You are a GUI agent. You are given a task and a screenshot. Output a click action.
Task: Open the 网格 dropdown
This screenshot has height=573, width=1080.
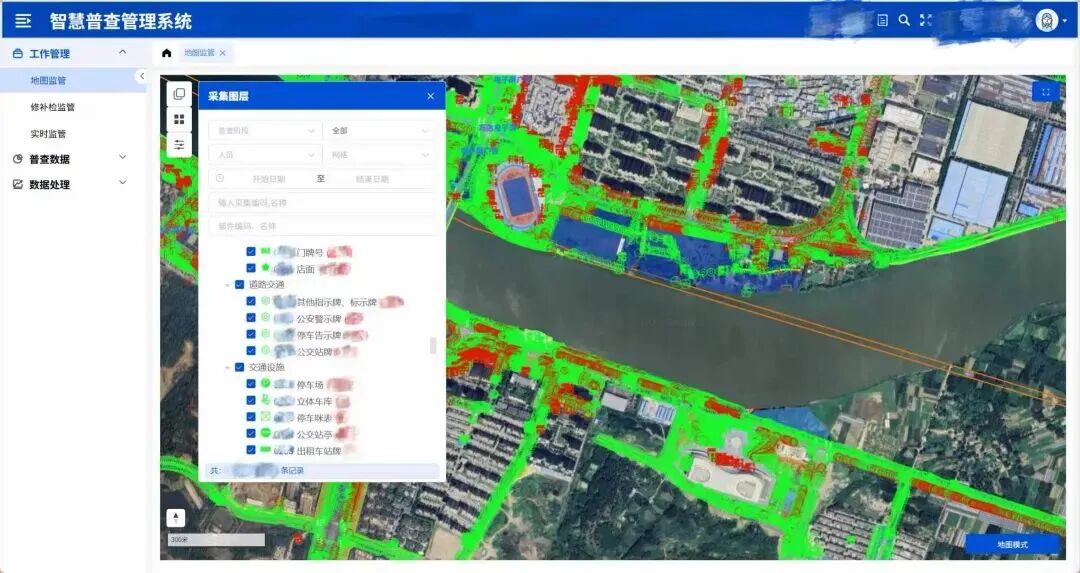[380, 155]
